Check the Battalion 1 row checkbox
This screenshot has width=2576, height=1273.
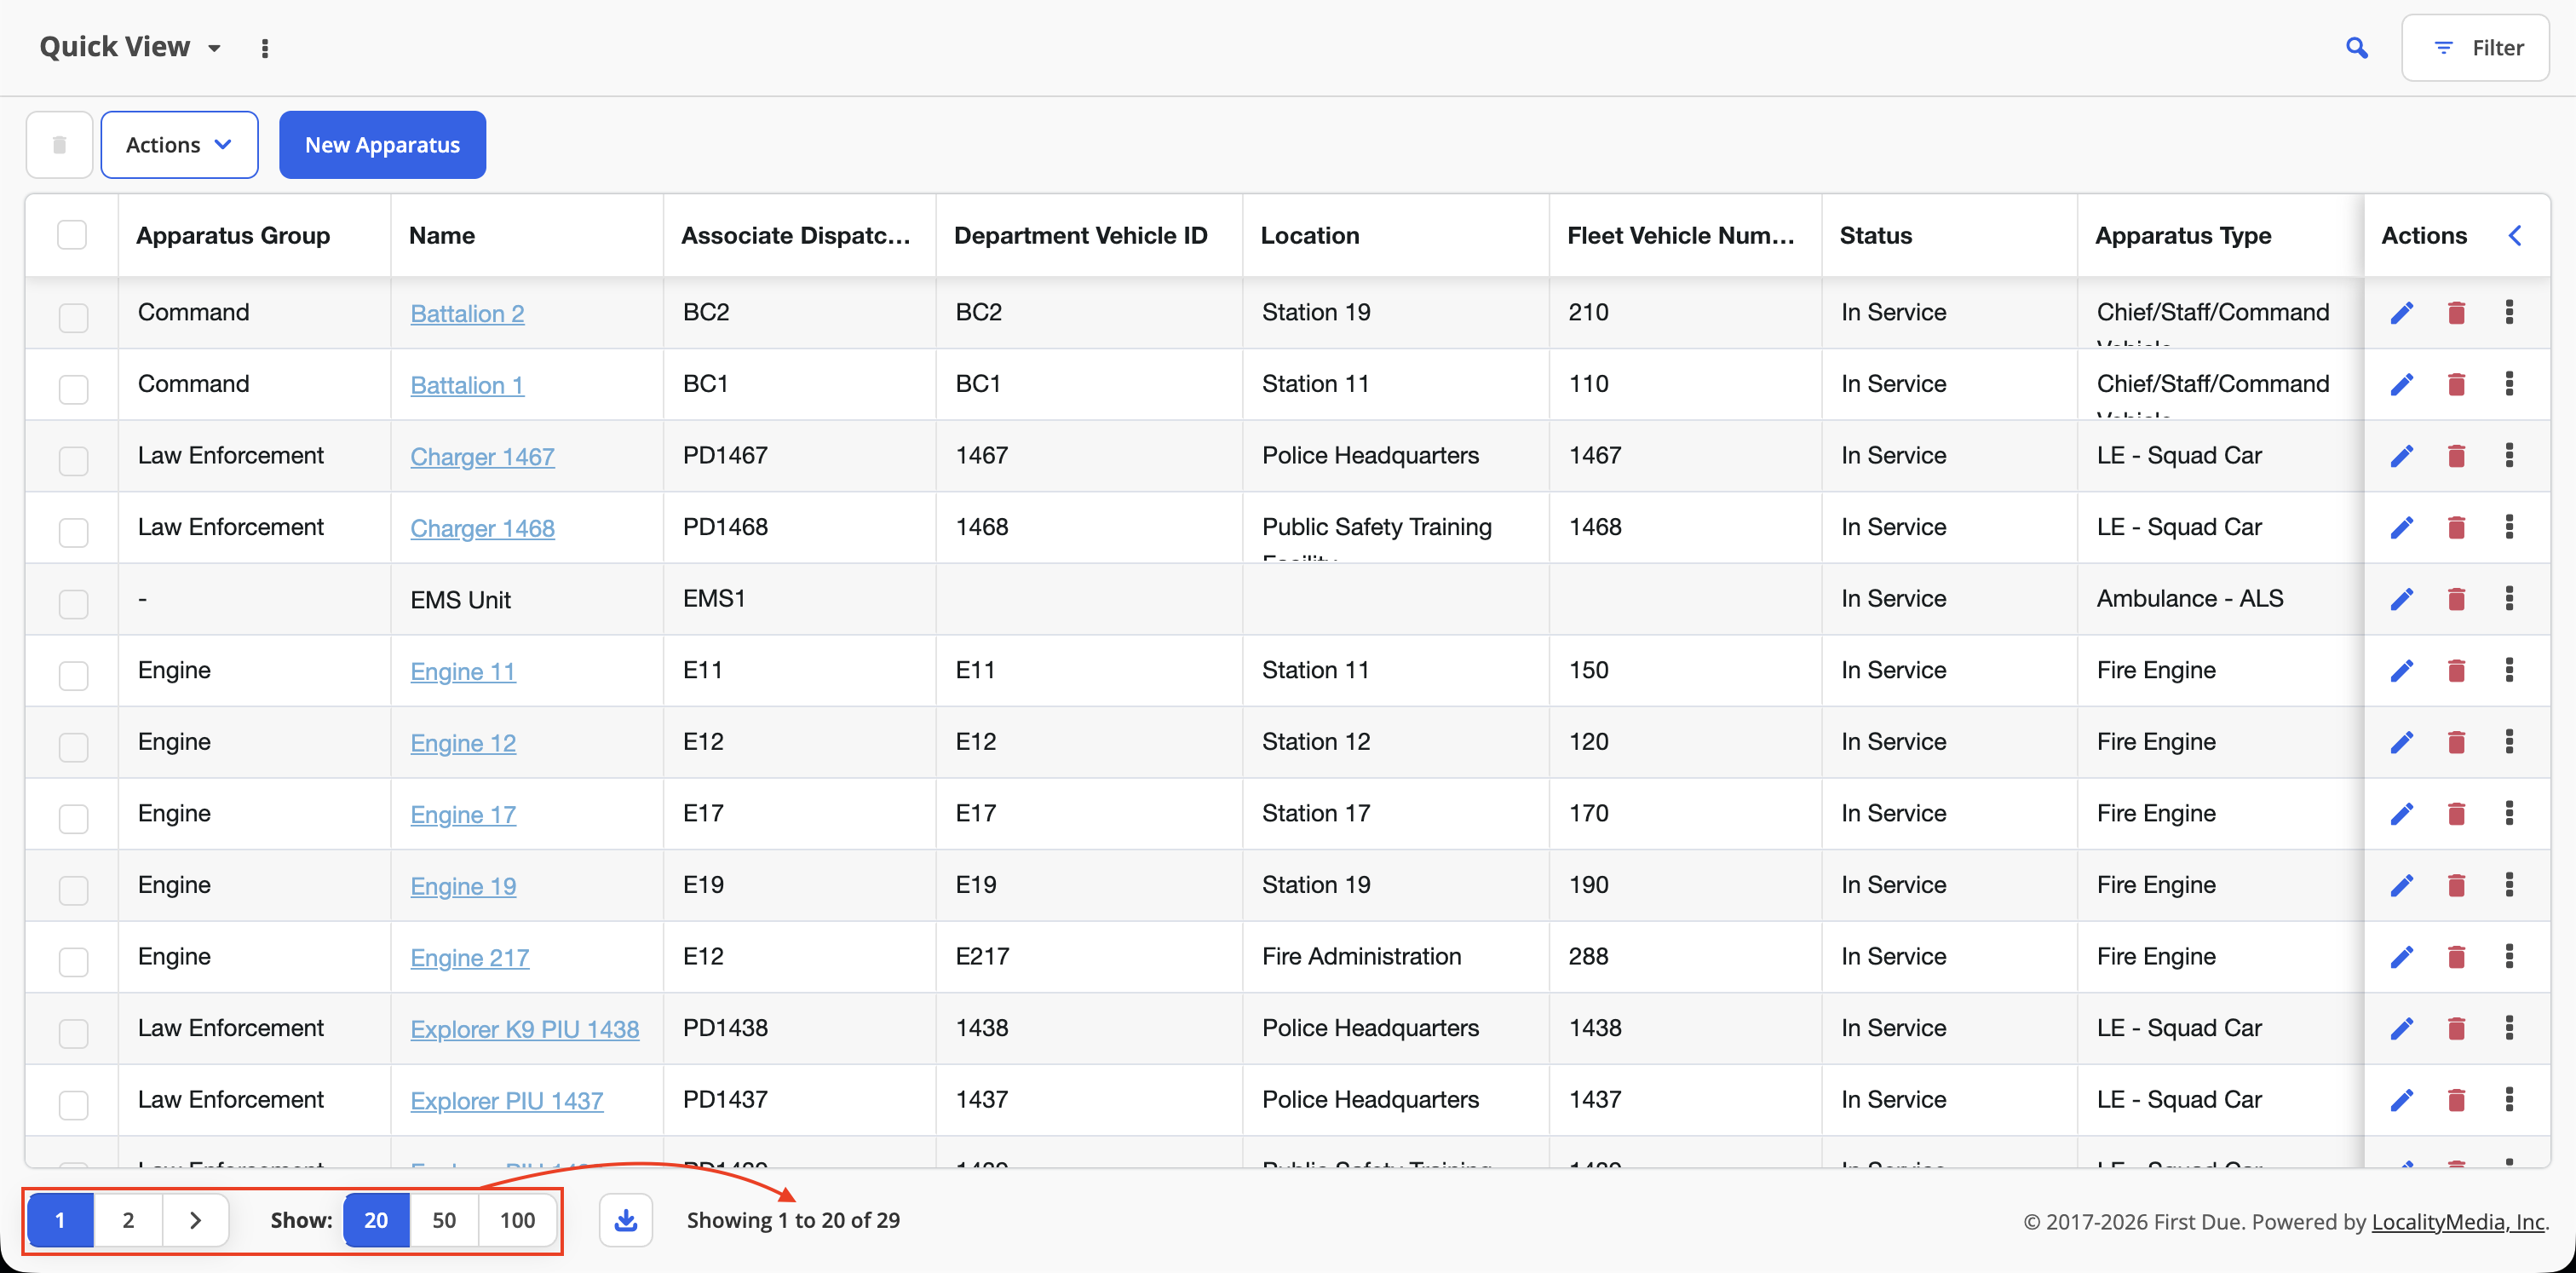pos(73,389)
